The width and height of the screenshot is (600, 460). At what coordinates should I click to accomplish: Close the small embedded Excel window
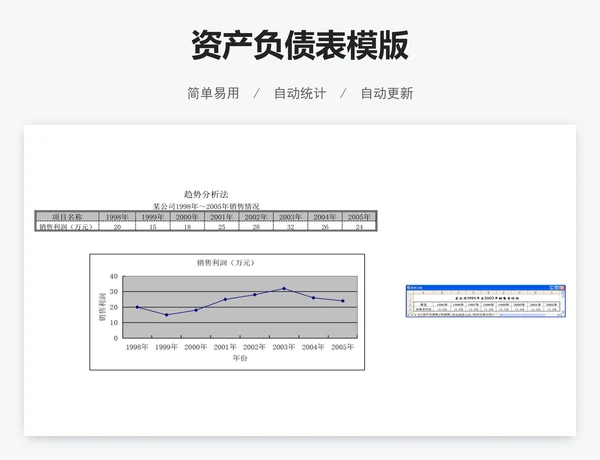coord(562,287)
